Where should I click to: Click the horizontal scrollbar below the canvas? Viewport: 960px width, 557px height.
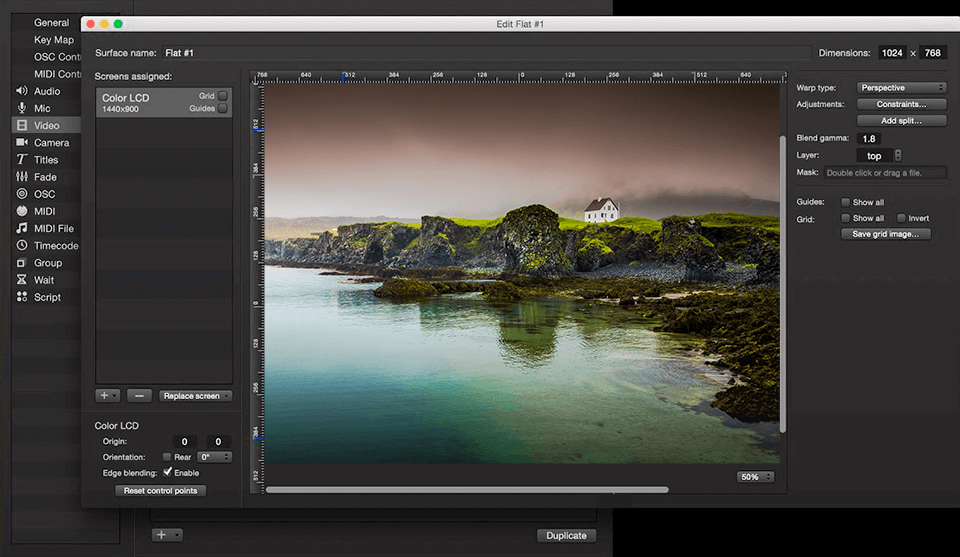click(467, 490)
